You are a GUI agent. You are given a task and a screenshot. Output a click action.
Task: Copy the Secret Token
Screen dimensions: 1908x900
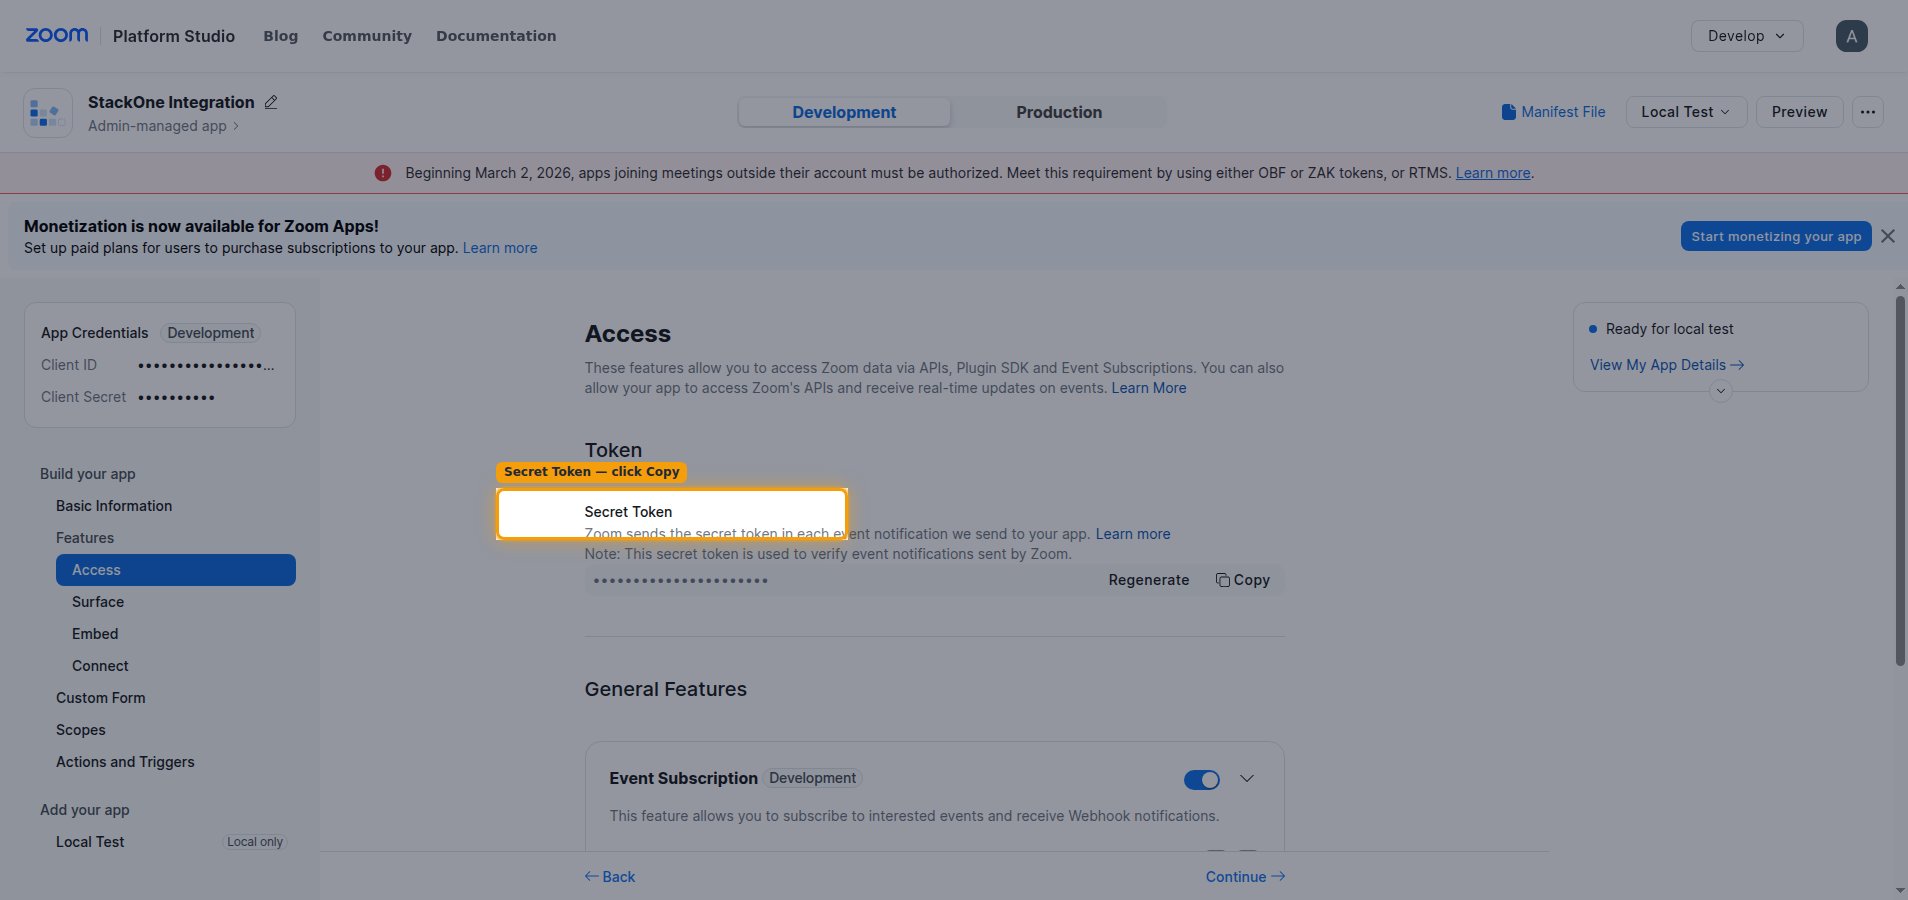pos(1242,580)
